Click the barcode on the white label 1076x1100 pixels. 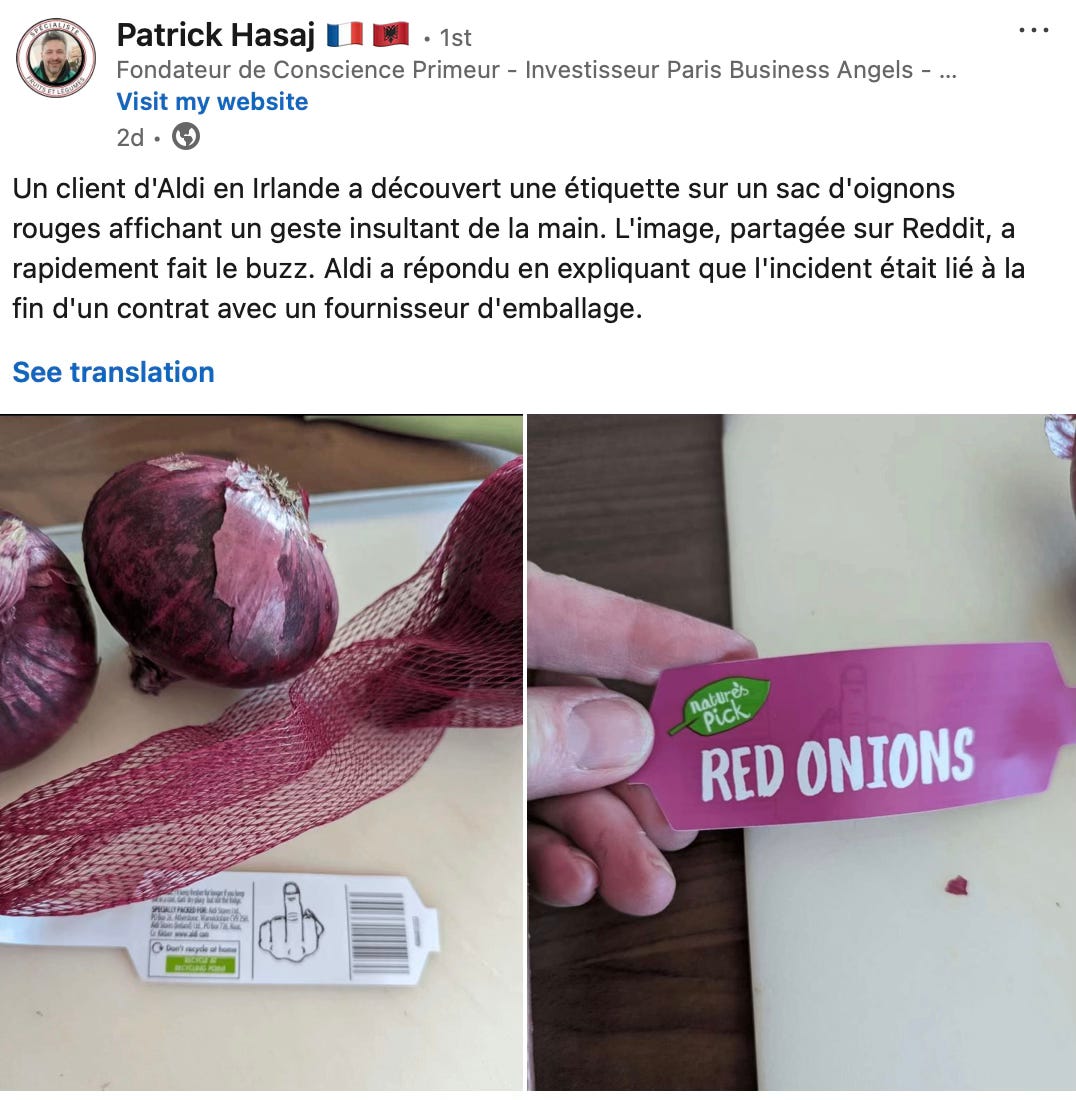pyautogui.click(x=379, y=932)
